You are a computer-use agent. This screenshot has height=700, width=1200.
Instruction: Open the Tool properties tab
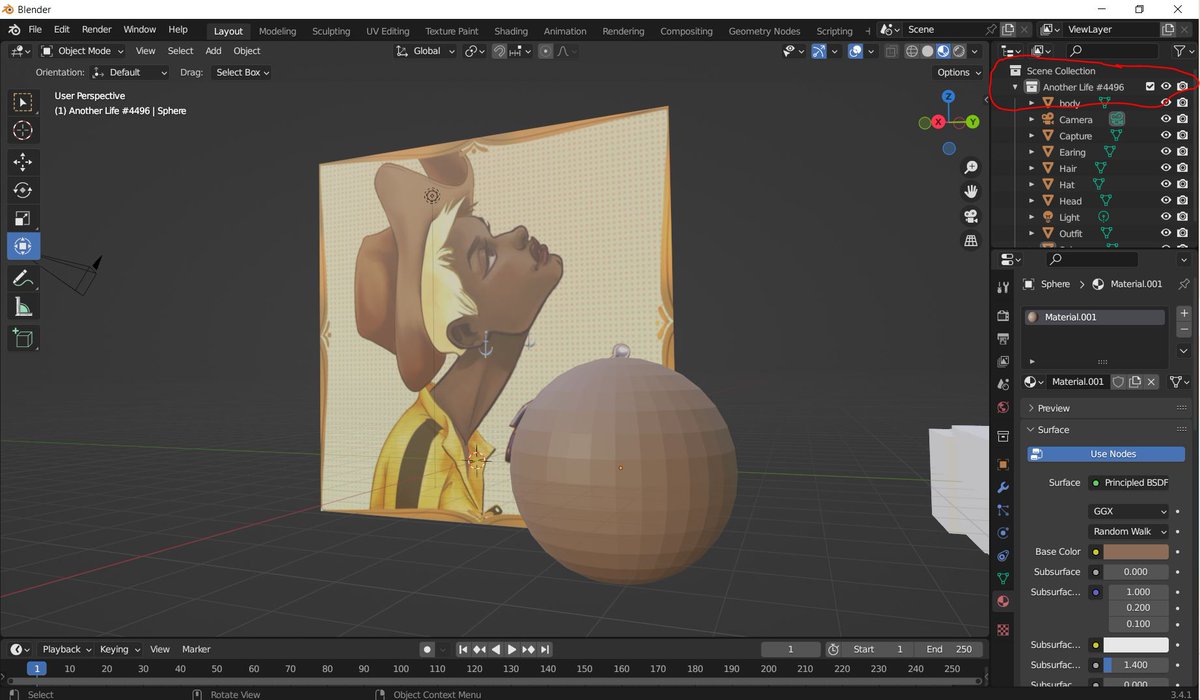pos(1003,288)
